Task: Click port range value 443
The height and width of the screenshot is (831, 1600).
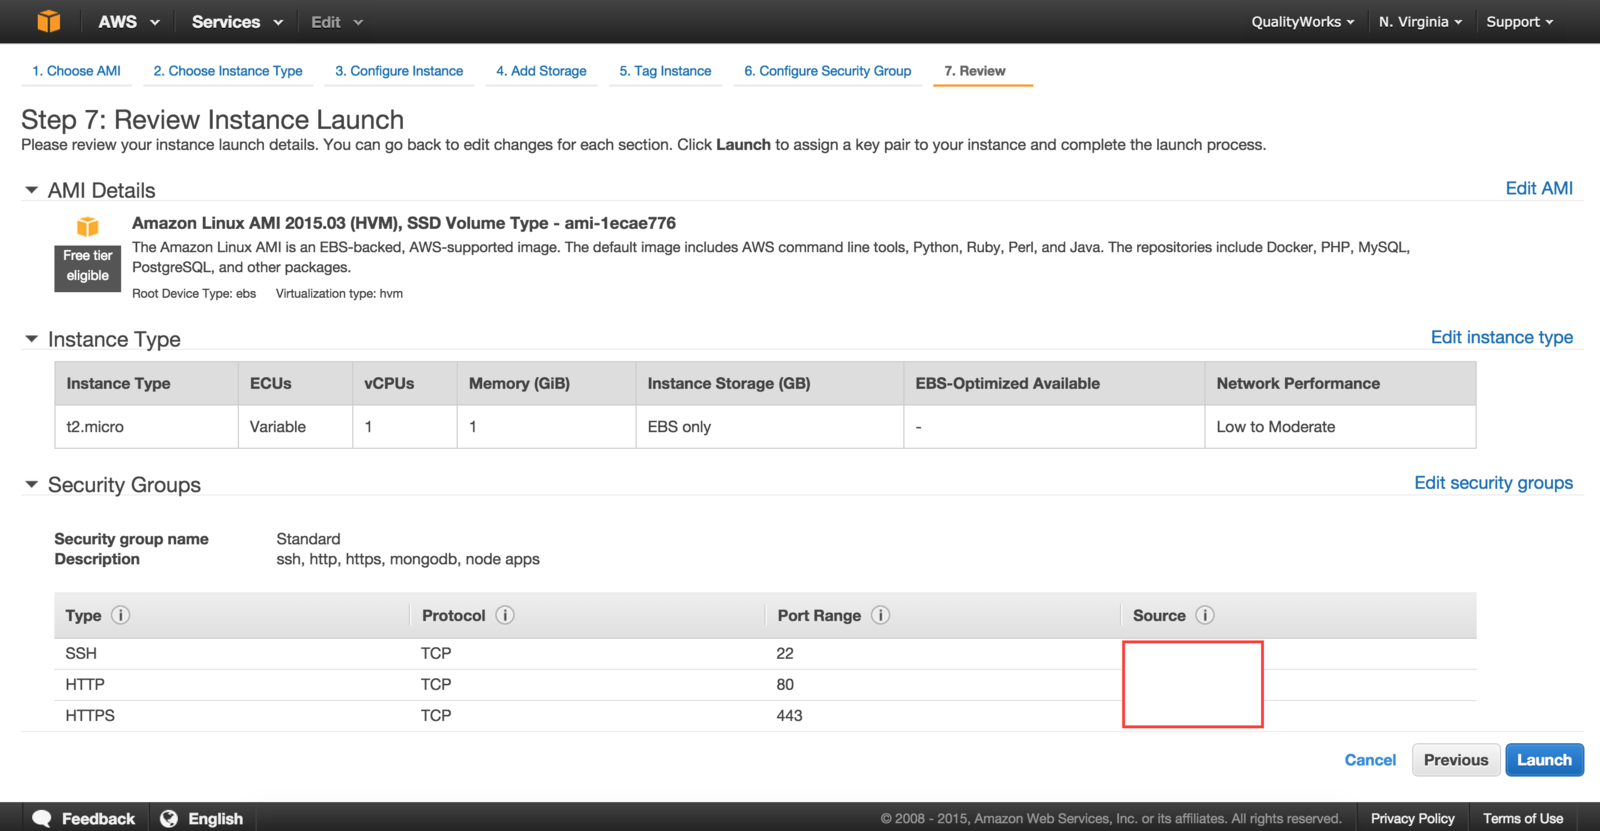Action: click(789, 715)
